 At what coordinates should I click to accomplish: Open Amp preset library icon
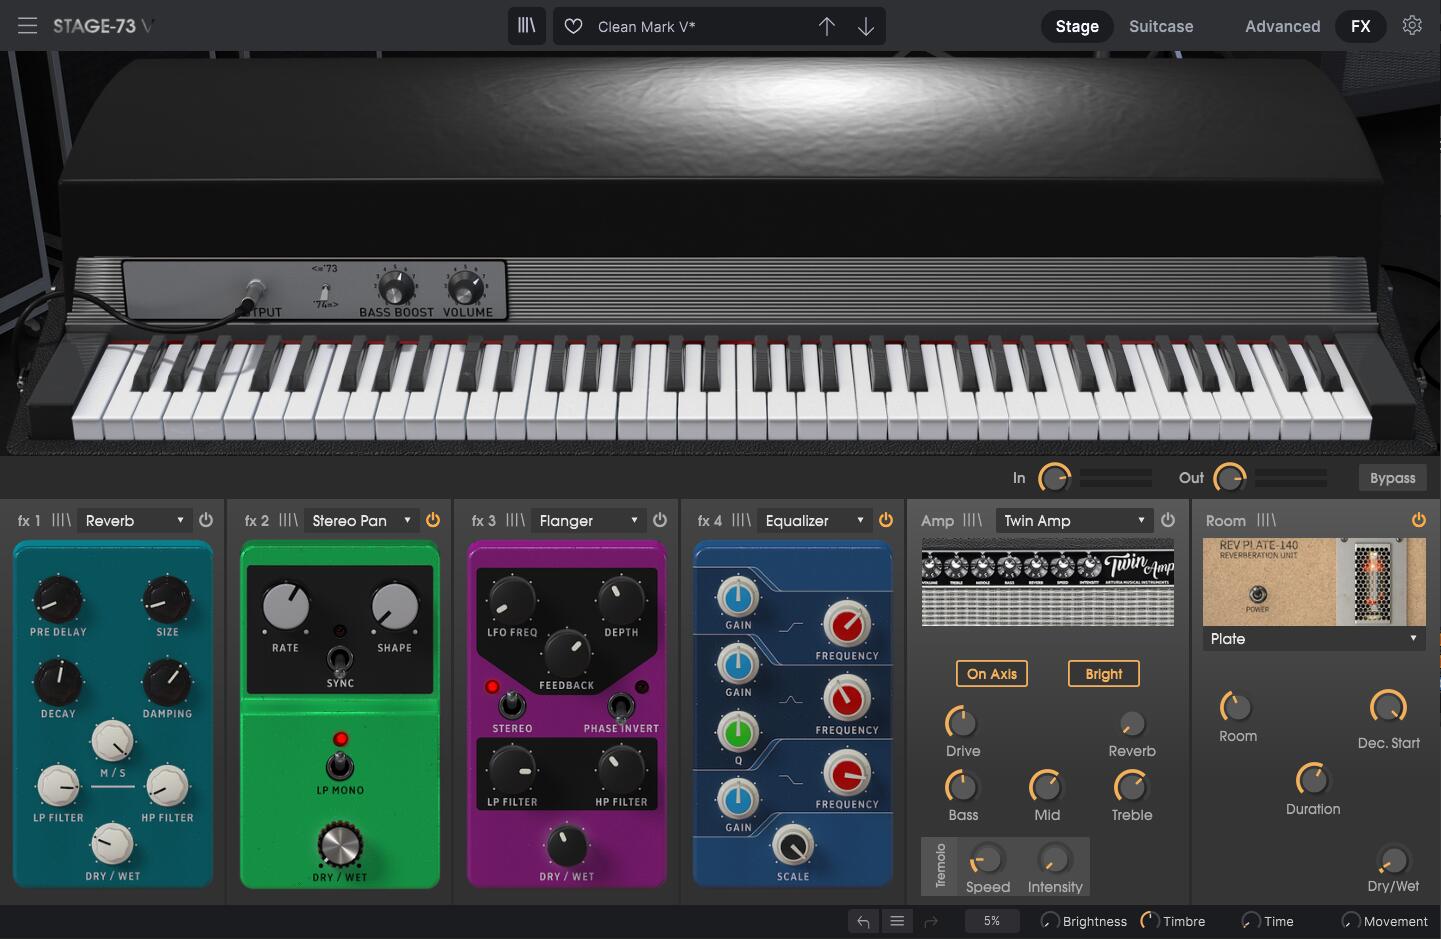coord(972,520)
